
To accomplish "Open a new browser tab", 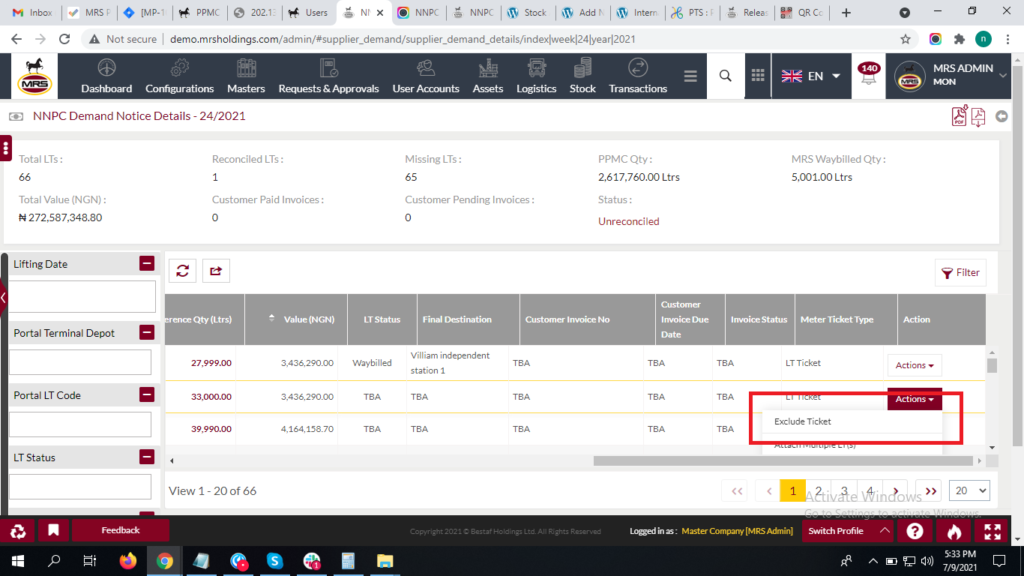I will coord(846,12).
